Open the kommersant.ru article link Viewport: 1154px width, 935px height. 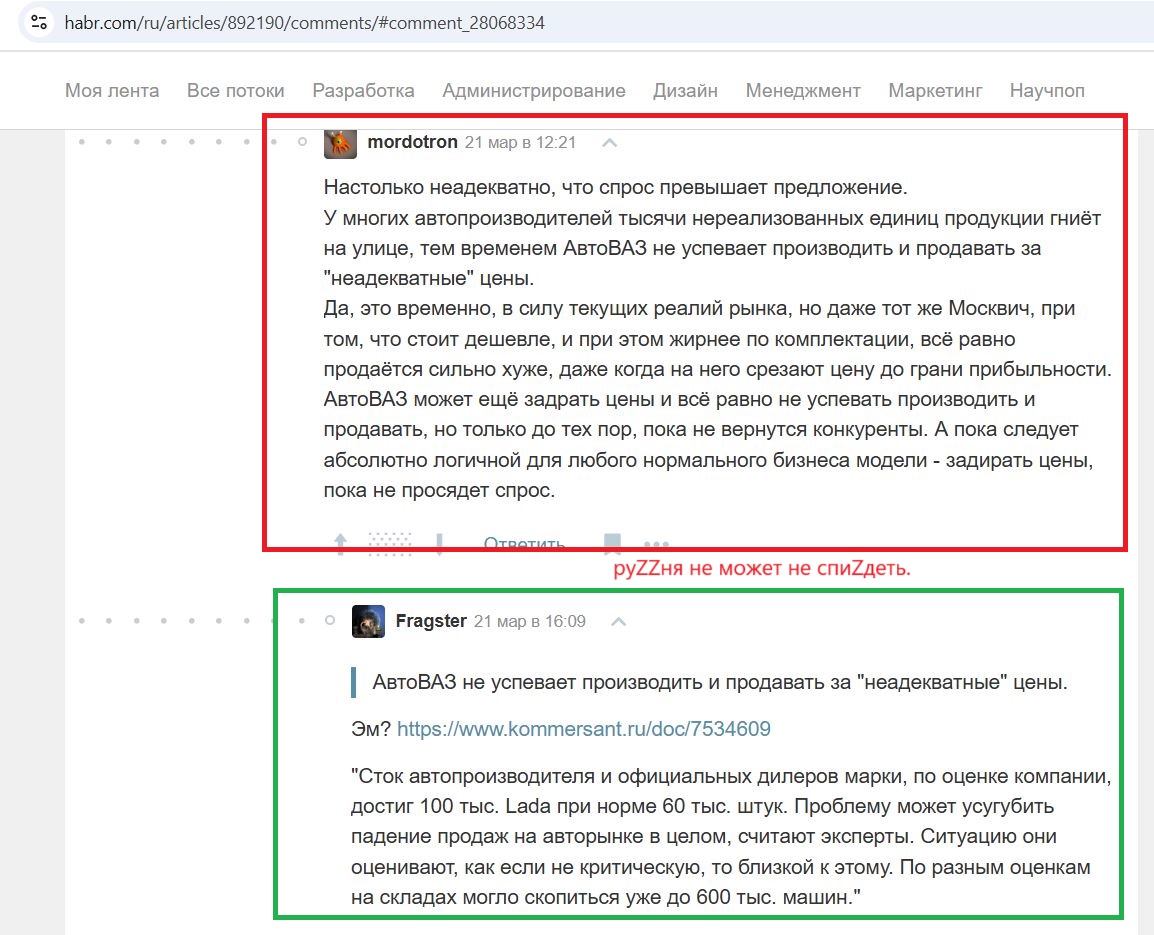(x=584, y=729)
